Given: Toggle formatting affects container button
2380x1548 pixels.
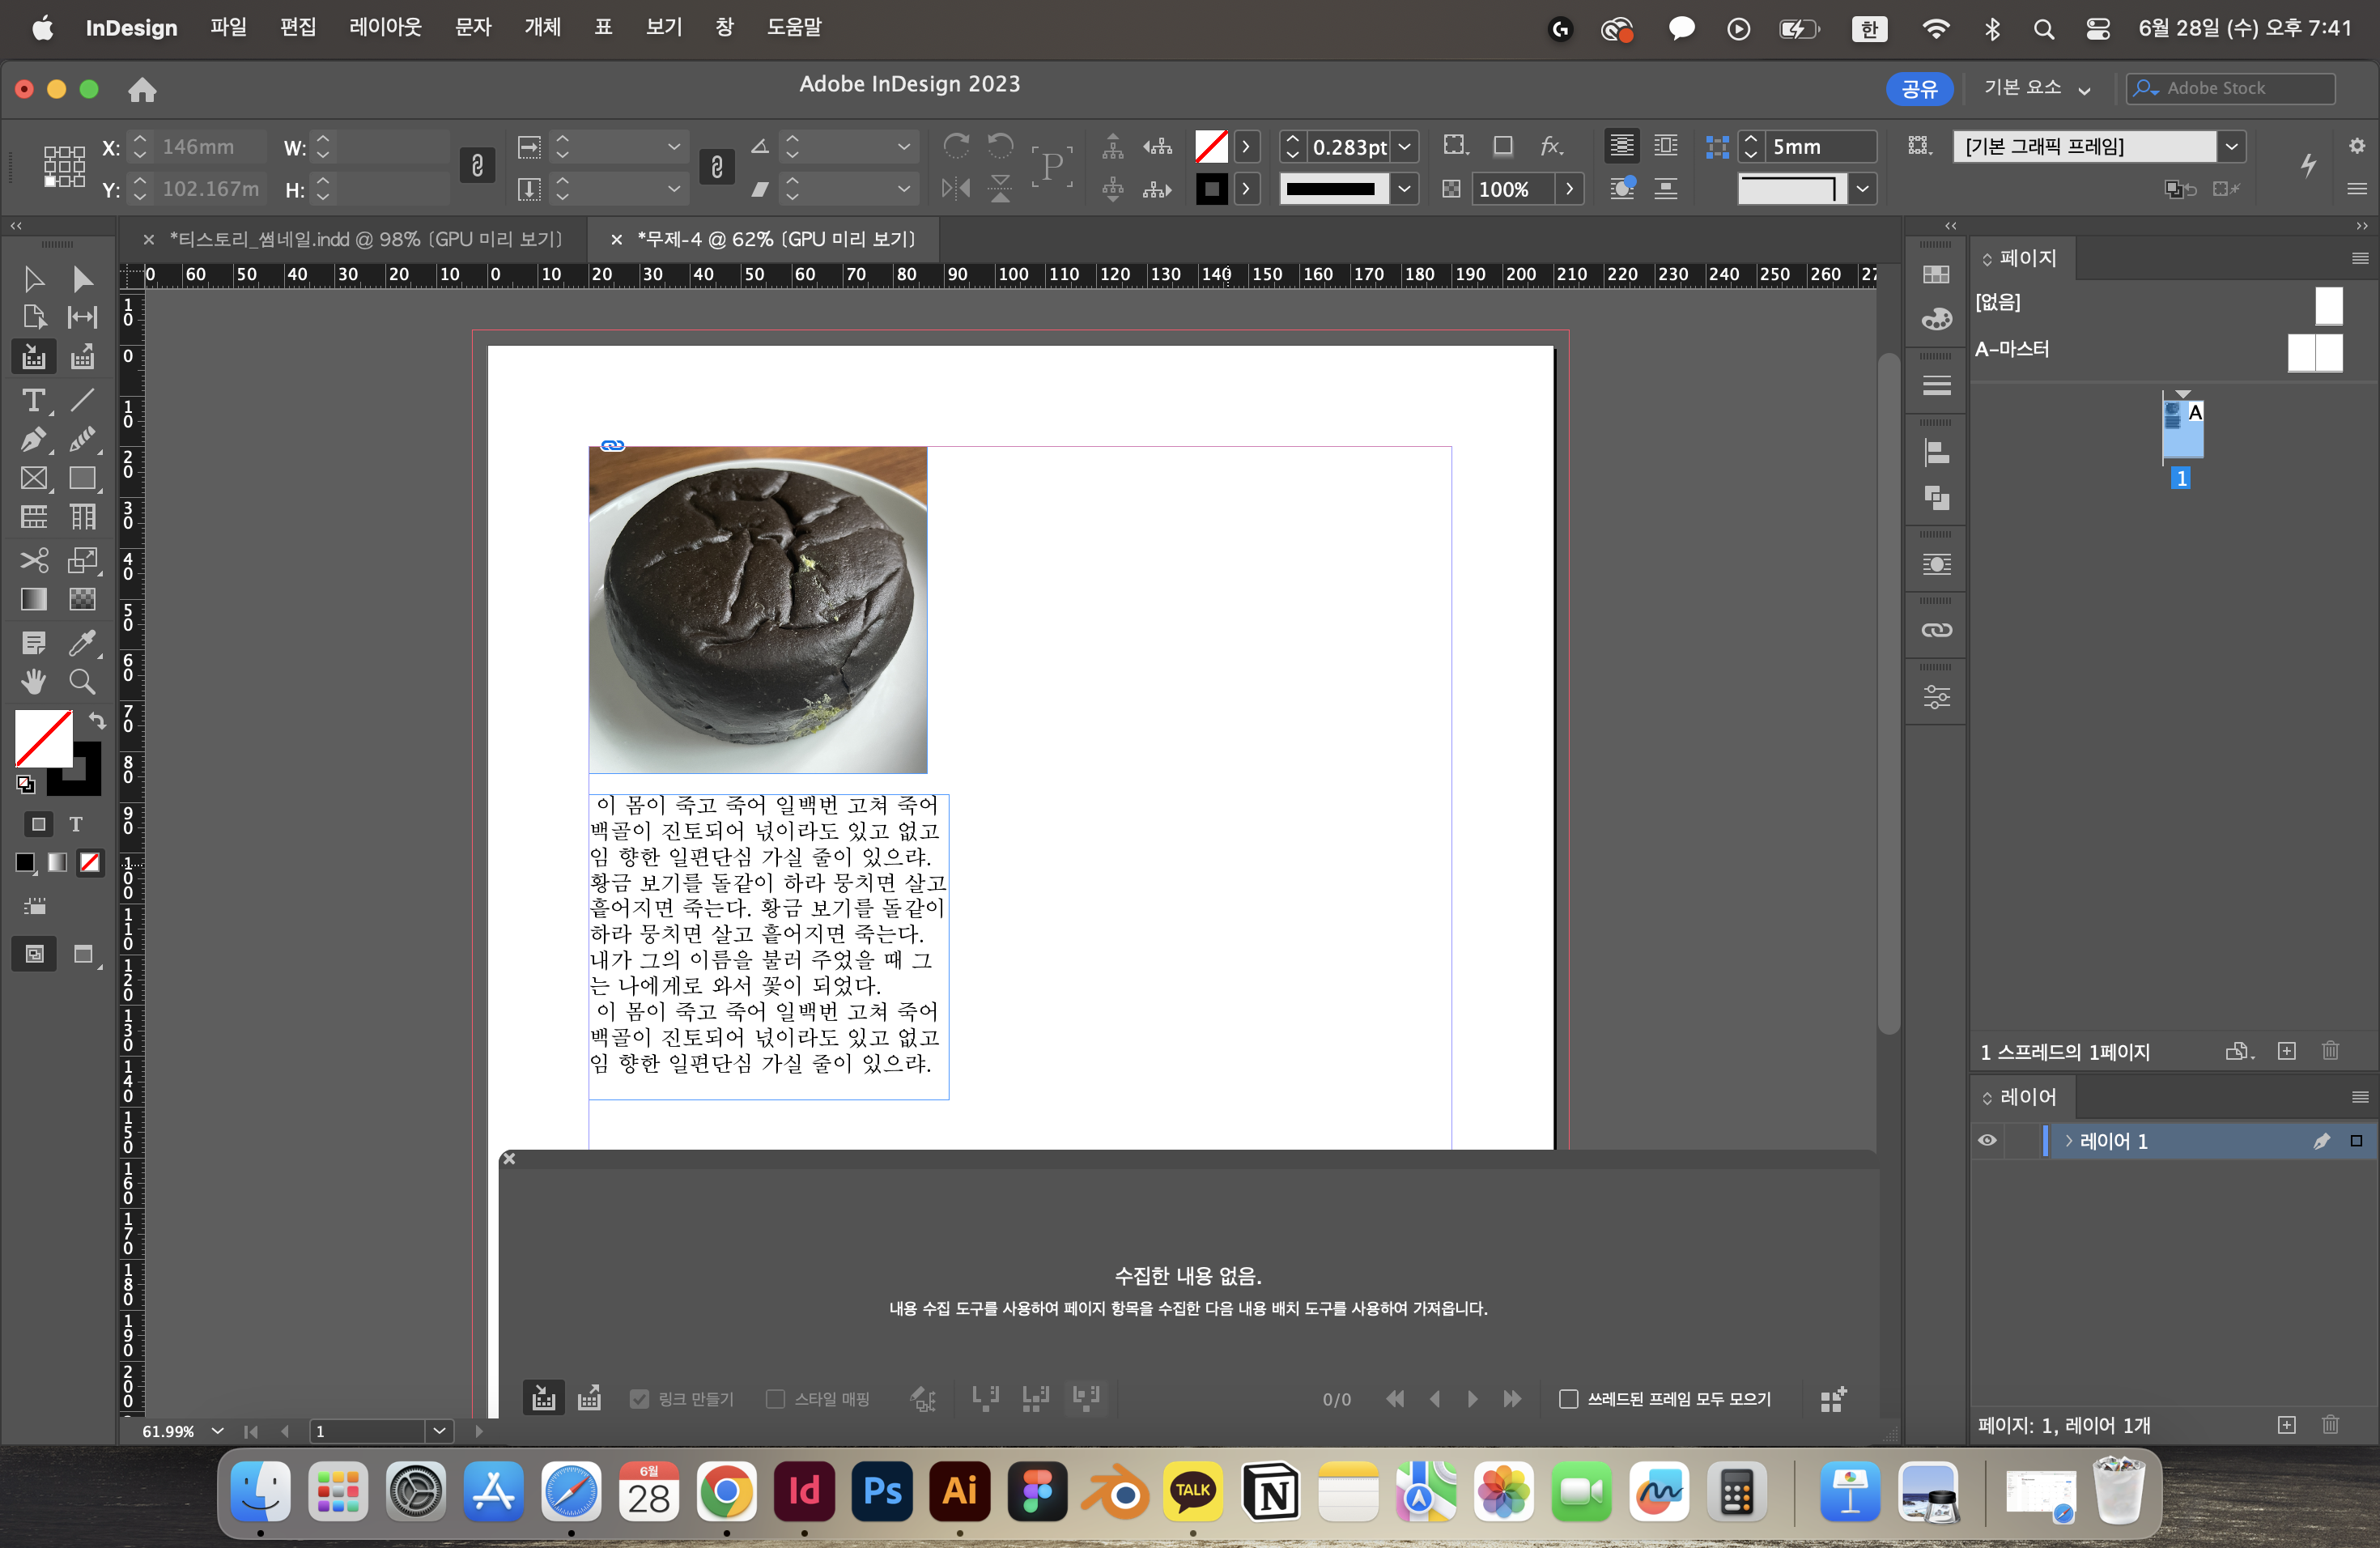Looking at the screenshot, I should [38, 824].
